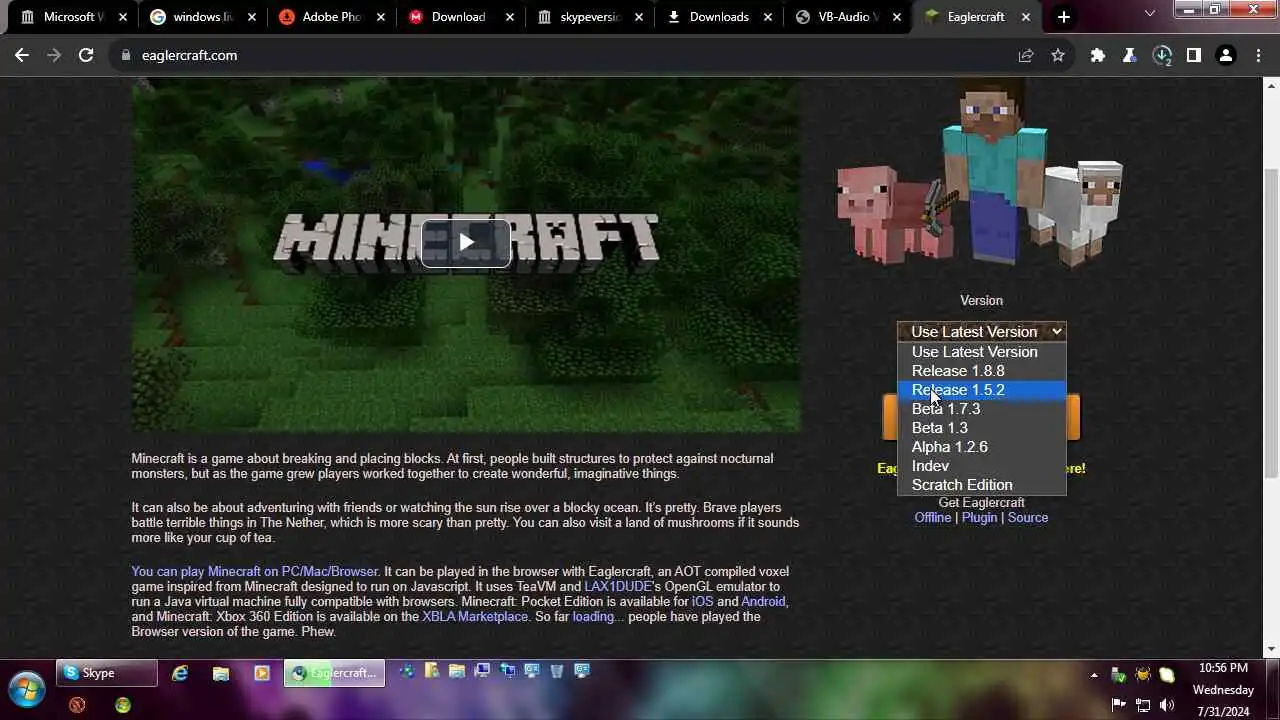Click the site info lock icon

click(x=126, y=55)
